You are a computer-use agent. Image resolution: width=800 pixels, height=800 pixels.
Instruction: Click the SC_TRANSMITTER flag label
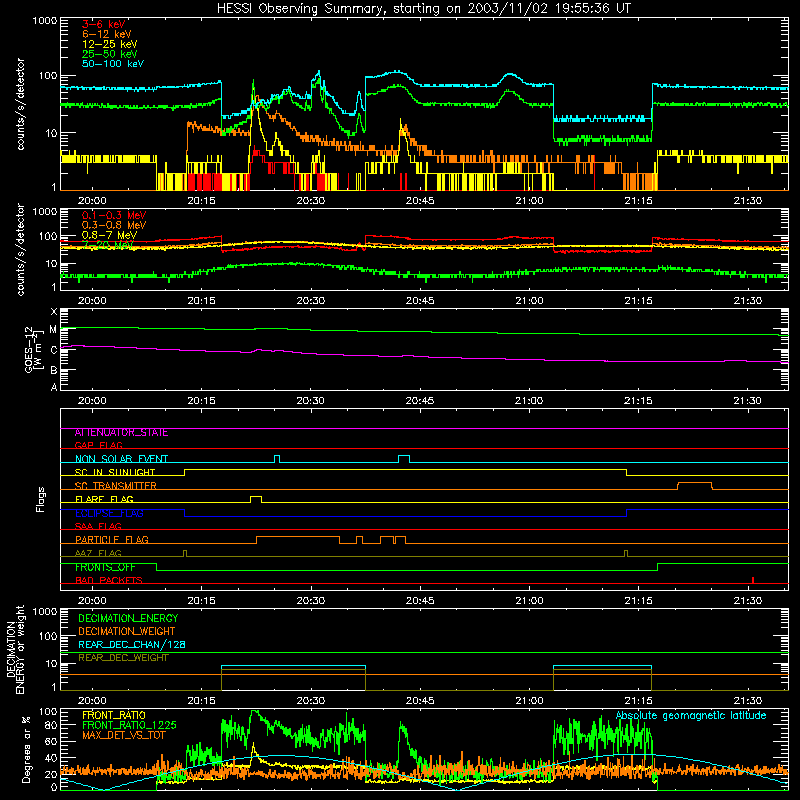pos(115,486)
